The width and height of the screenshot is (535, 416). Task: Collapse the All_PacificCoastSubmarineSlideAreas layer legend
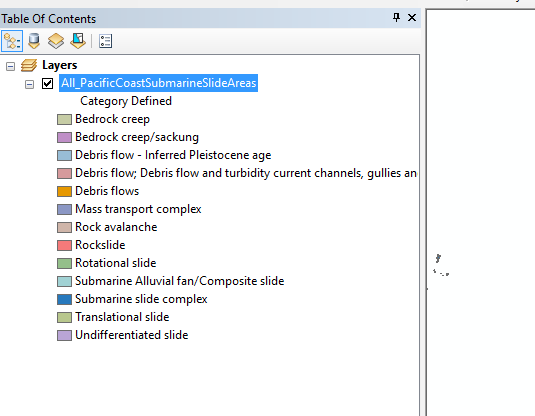click(29, 84)
